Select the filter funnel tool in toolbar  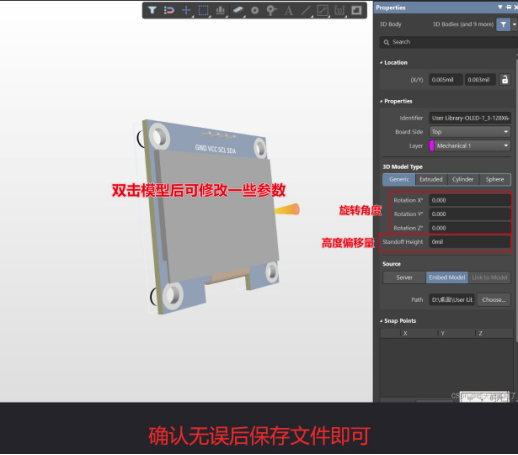click(152, 10)
